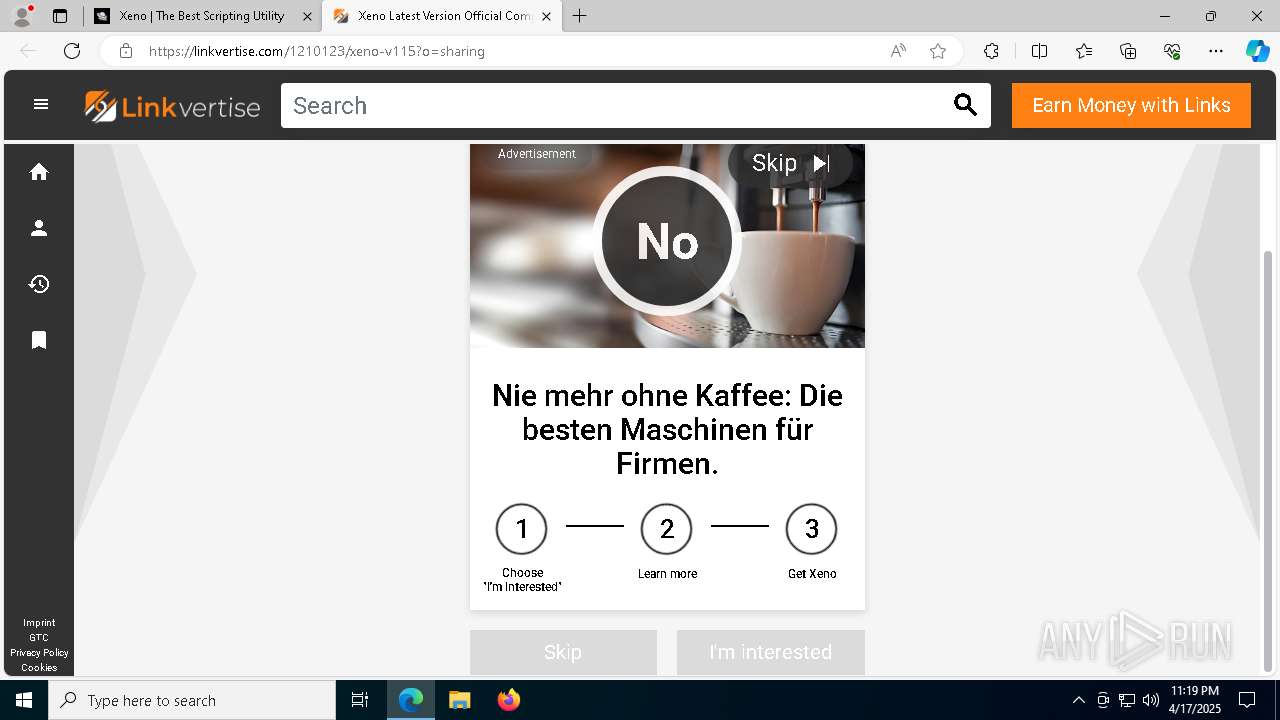Open the Cookies link

[39, 668]
